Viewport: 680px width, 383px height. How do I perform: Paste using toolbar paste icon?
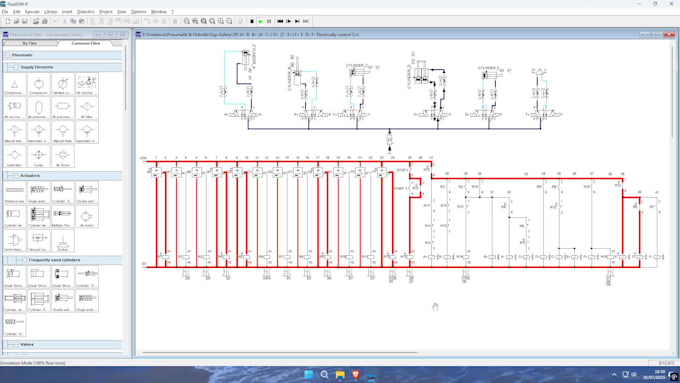point(82,21)
